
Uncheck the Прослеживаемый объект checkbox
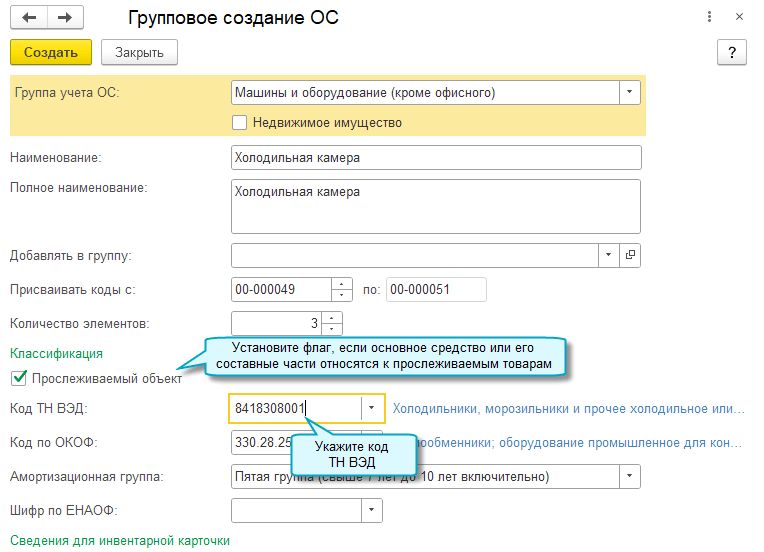pos(18,378)
